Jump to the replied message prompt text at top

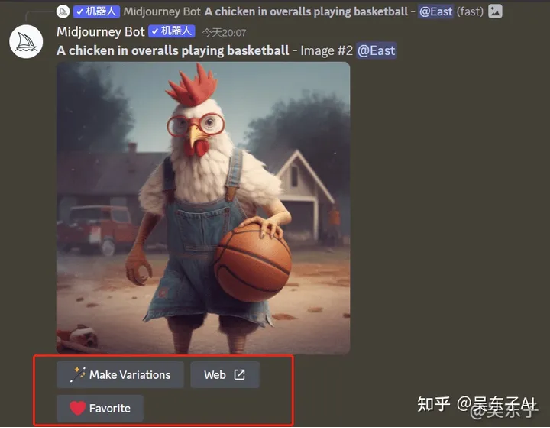[306, 12]
